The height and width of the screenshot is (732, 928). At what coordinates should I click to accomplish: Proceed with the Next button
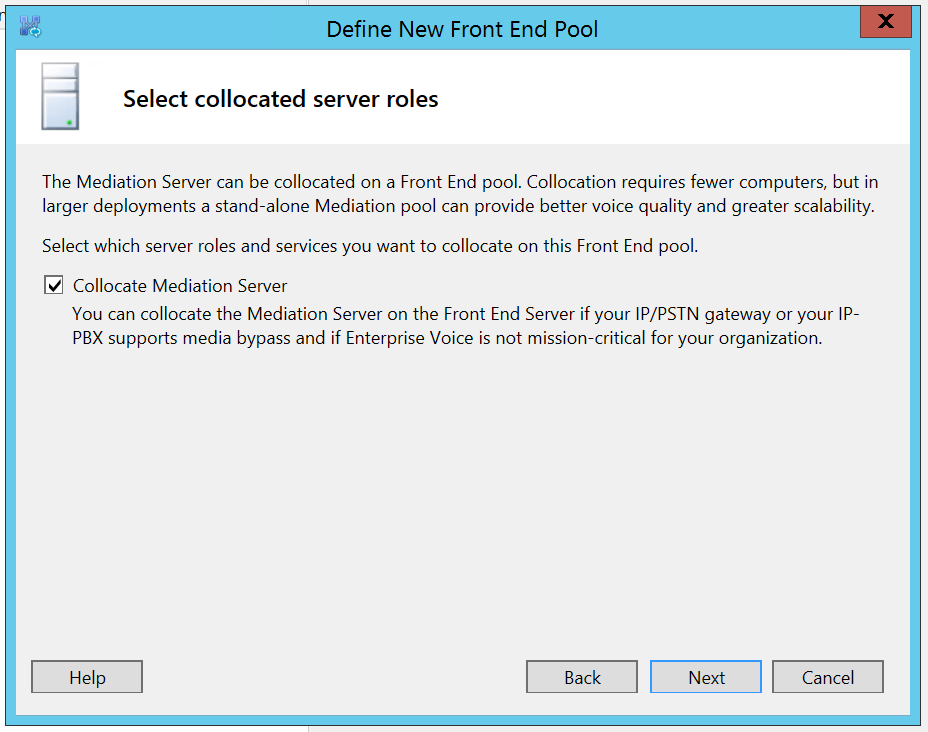point(706,677)
